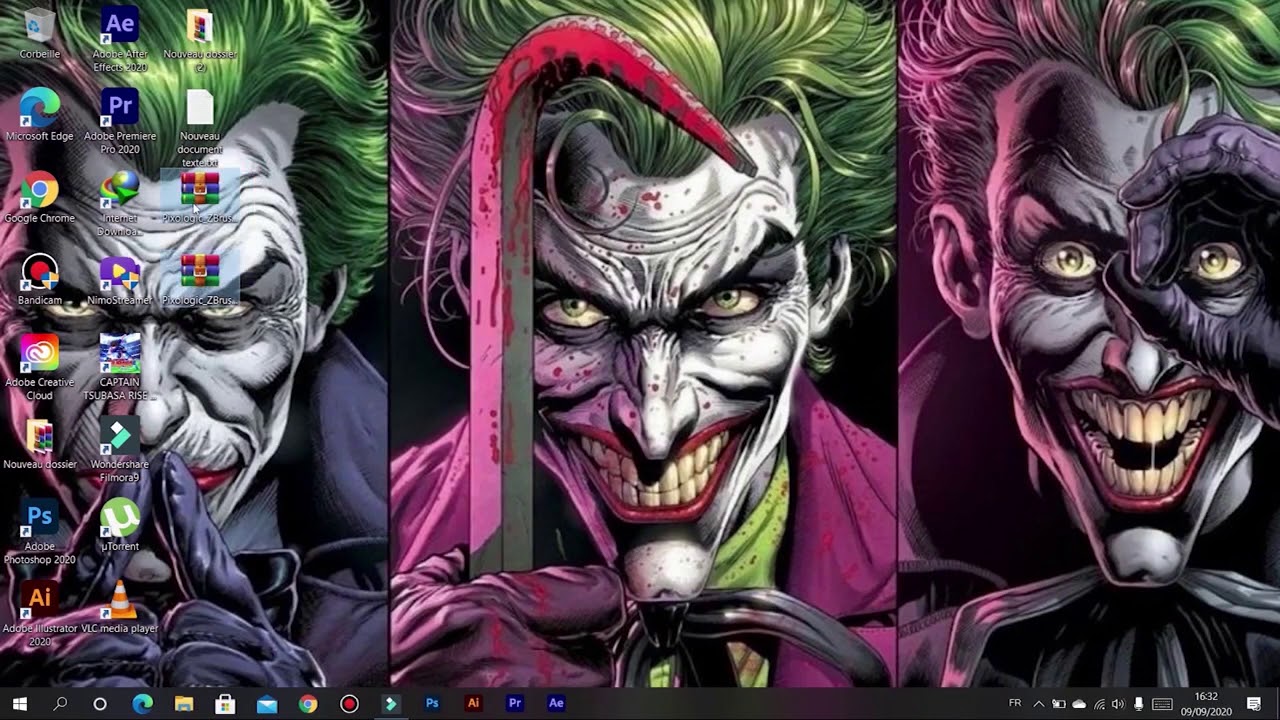Image resolution: width=1280 pixels, height=720 pixels.
Task: Open the Corbeille recycle bin icon
Action: [x=40, y=33]
